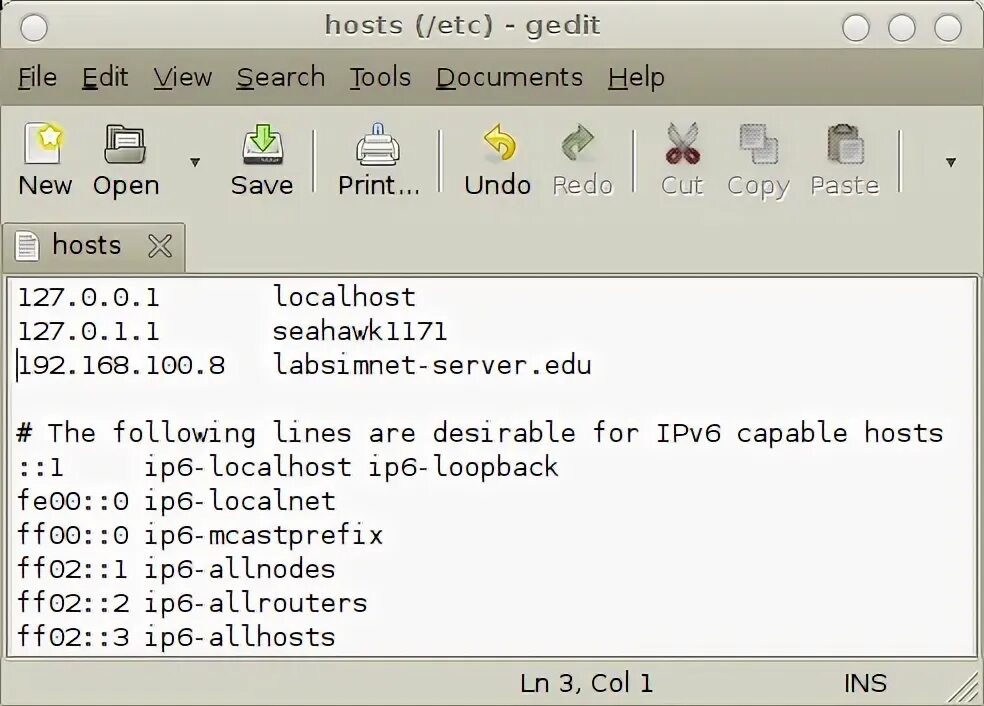The height and width of the screenshot is (706, 984).
Task: Click the Undo yellow arrow icon
Action: 500,143
